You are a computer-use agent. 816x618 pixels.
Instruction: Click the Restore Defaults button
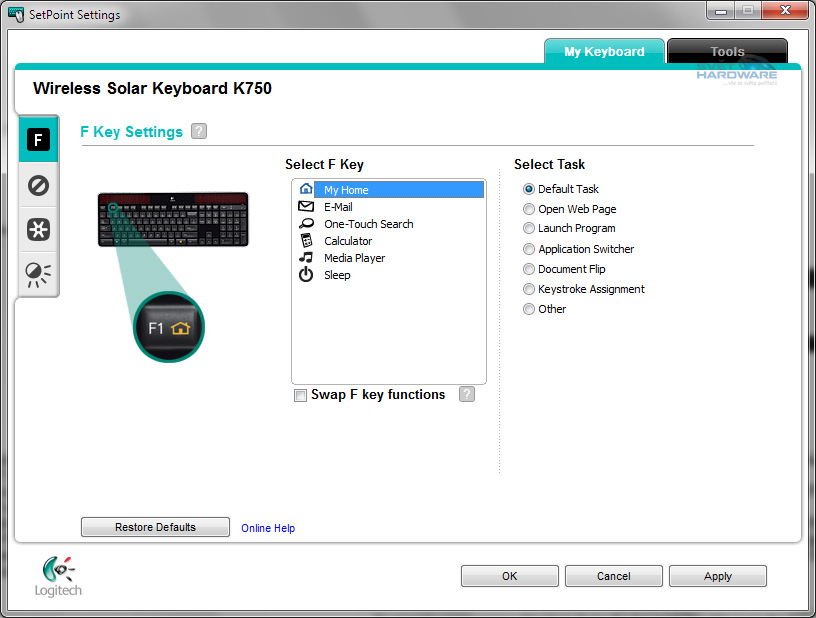[x=155, y=527]
